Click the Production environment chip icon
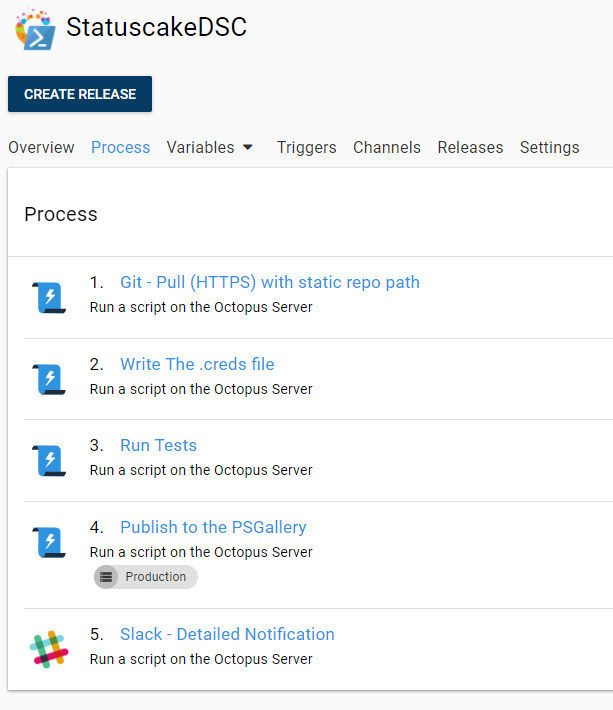Image resolution: width=613 pixels, height=710 pixels. (106, 577)
